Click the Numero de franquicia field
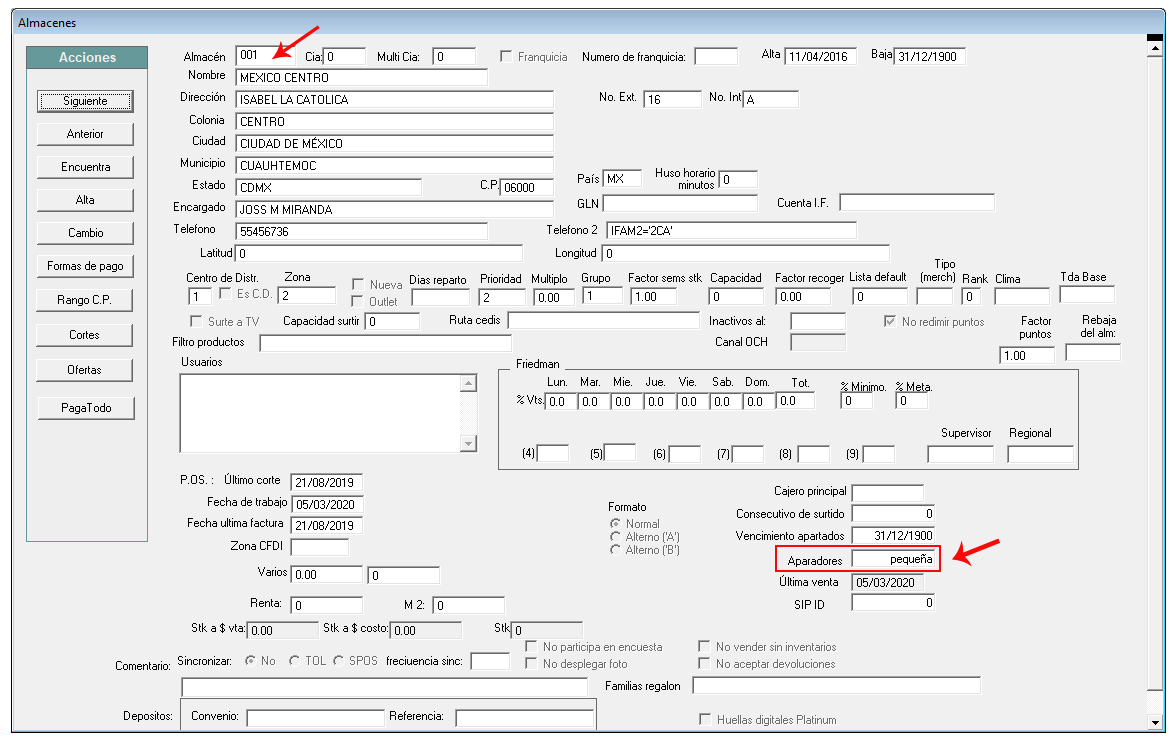This screenshot has width=1175, height=742. 716,56
